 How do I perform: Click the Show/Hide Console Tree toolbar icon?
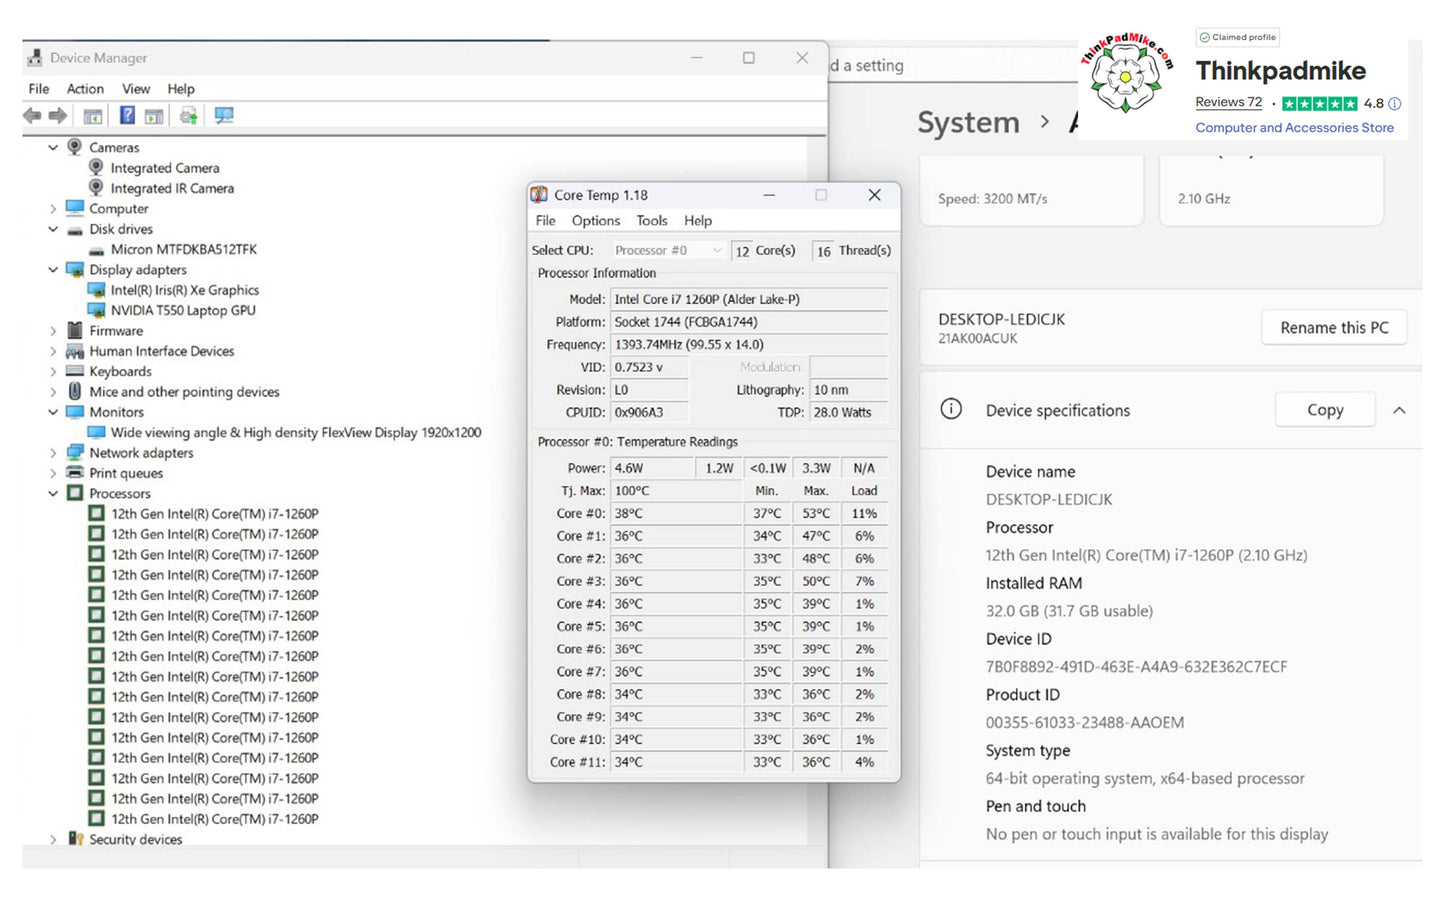tap(92, 116)
